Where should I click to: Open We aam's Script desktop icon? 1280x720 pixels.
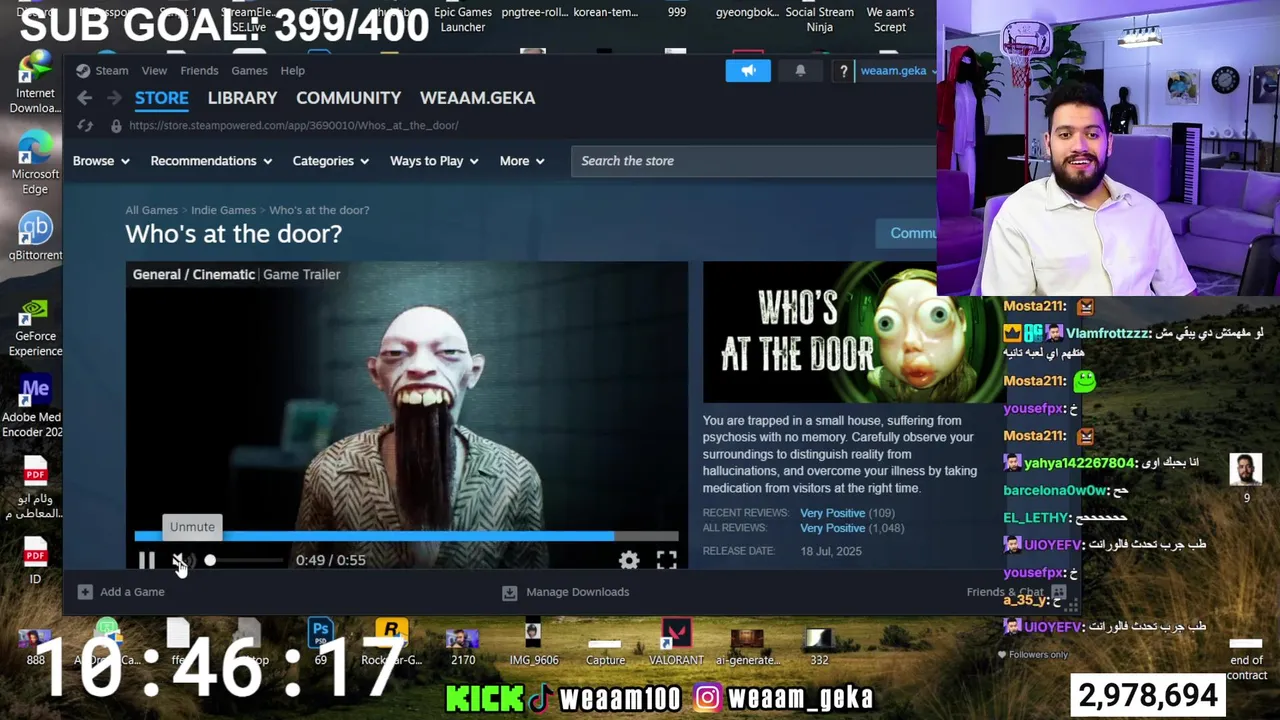click(890, 19)
